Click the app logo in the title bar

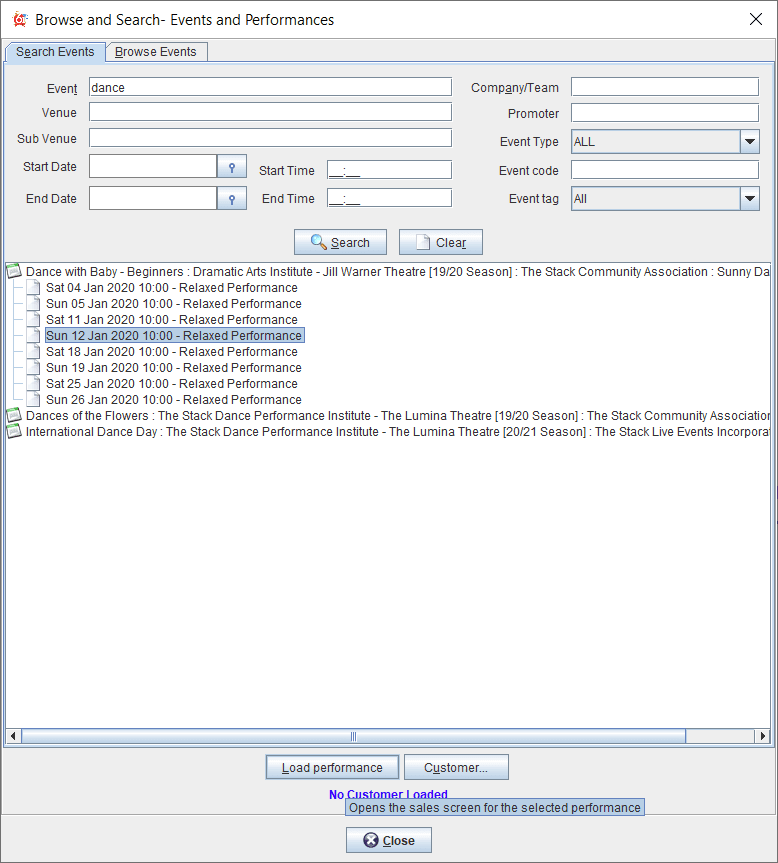[19, 20]
